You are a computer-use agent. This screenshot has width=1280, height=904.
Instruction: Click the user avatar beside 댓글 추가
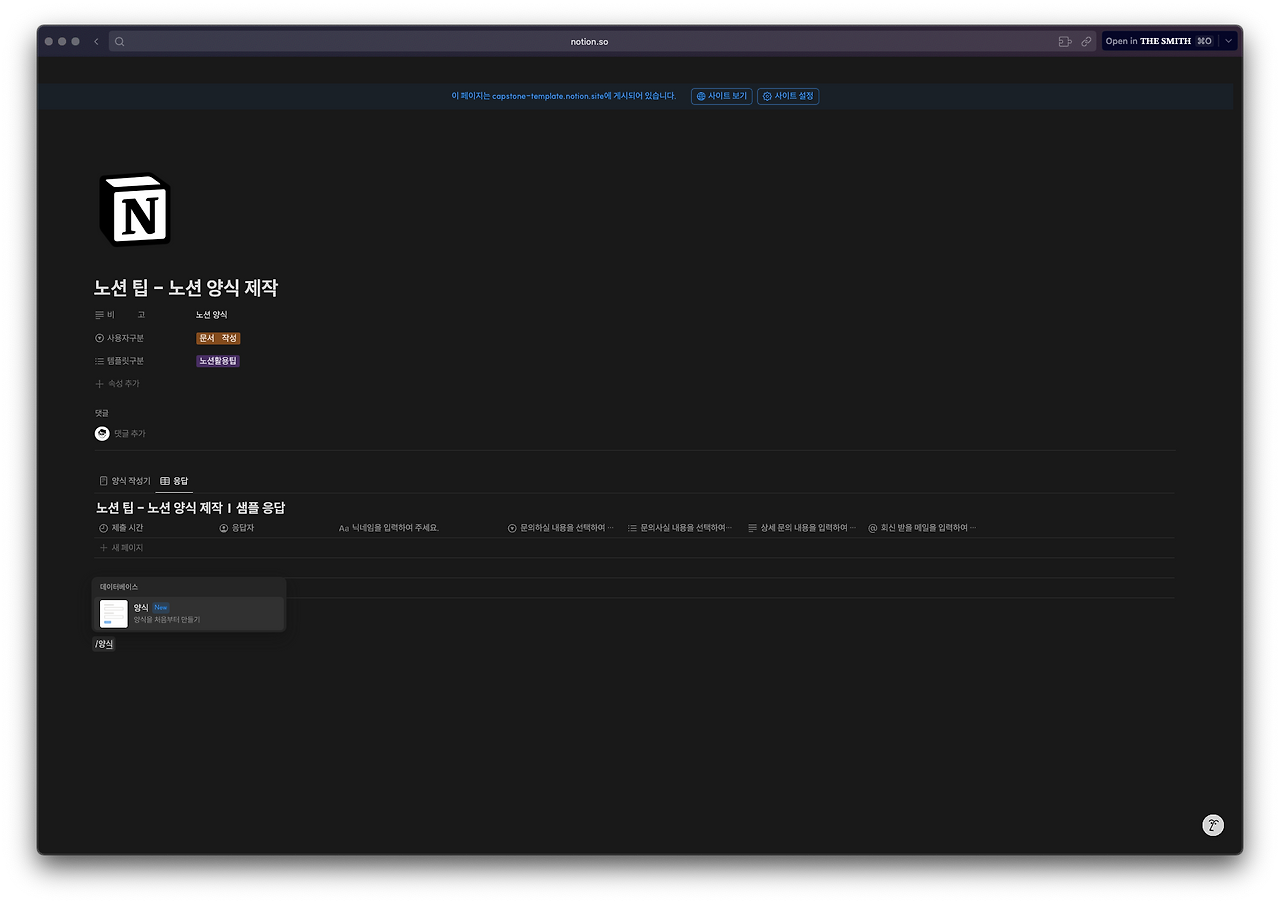pos(102,433)
